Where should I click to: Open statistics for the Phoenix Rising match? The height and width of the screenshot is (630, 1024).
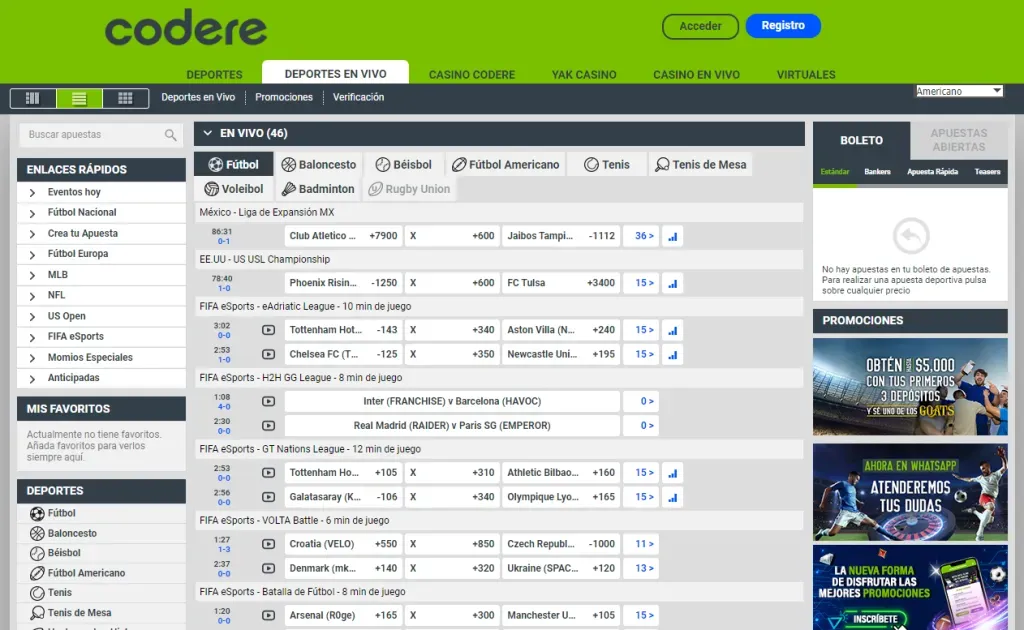click(x=671, y=282)
